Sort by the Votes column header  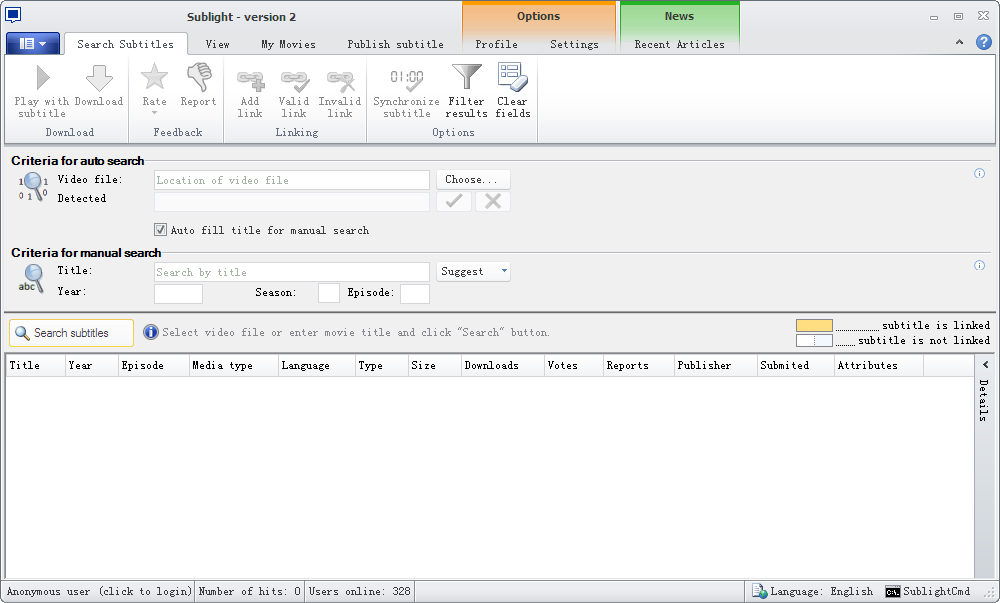[574, 365]
